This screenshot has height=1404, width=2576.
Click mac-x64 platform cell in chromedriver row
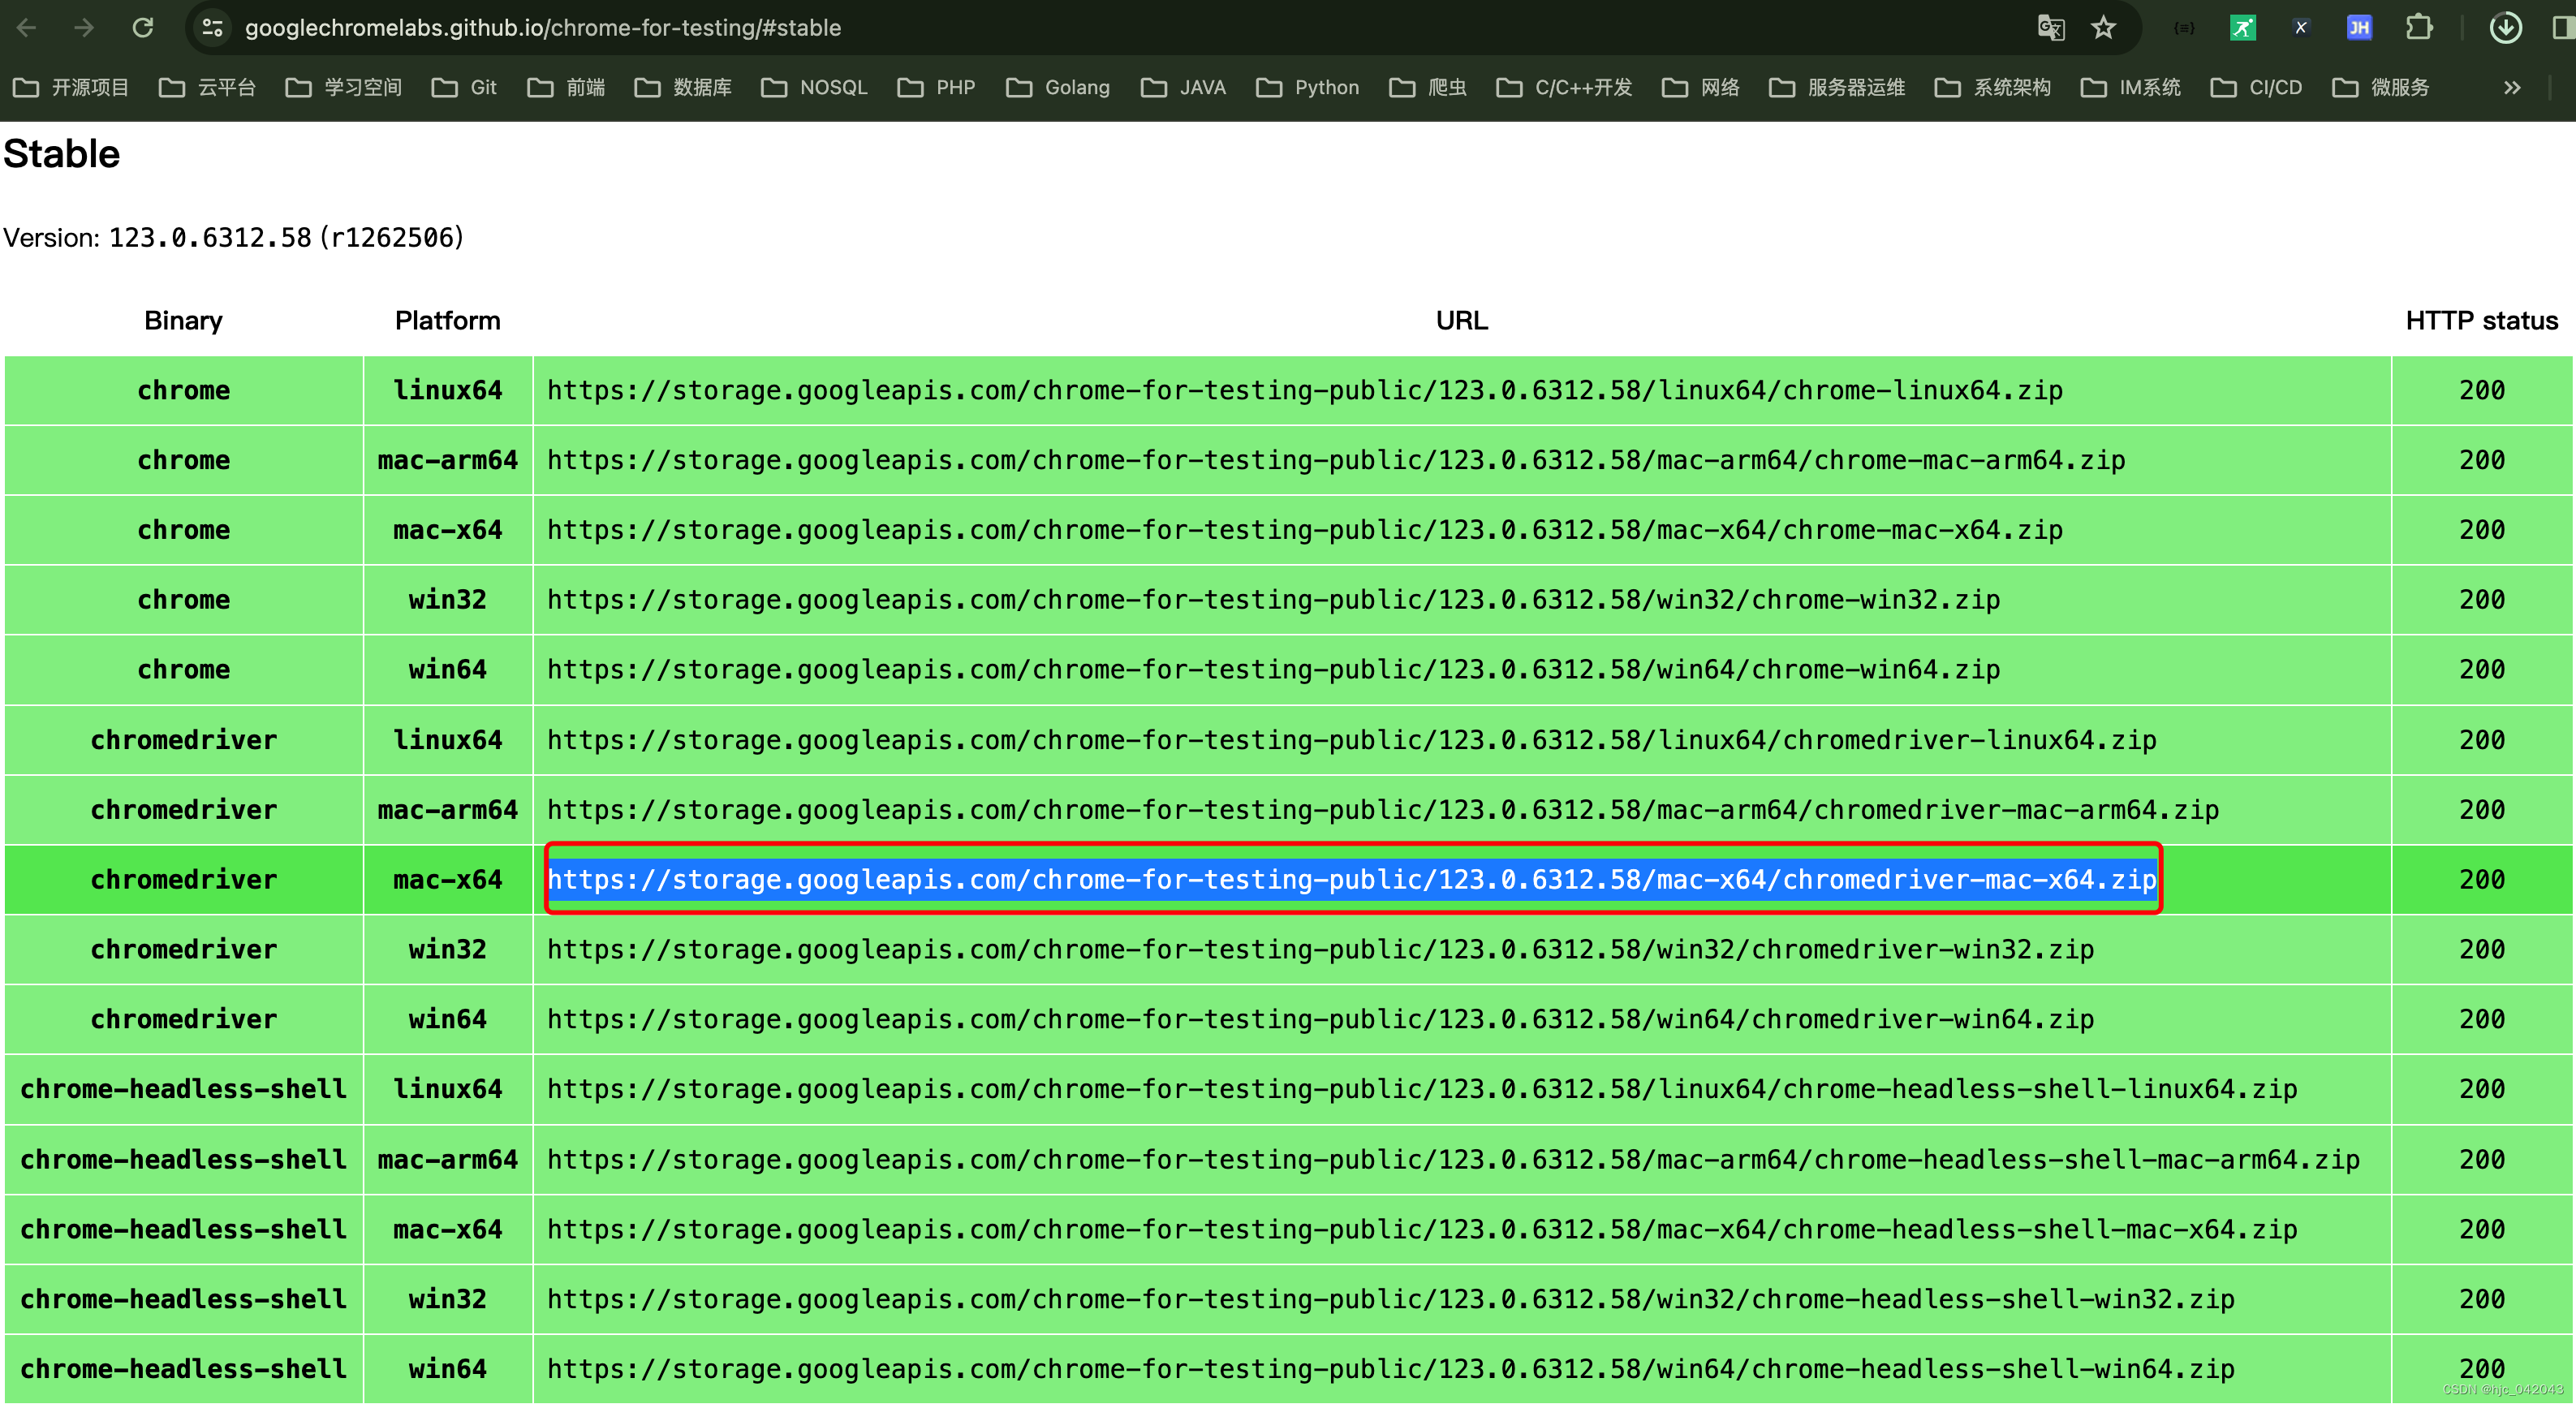[x=447, y=880]
